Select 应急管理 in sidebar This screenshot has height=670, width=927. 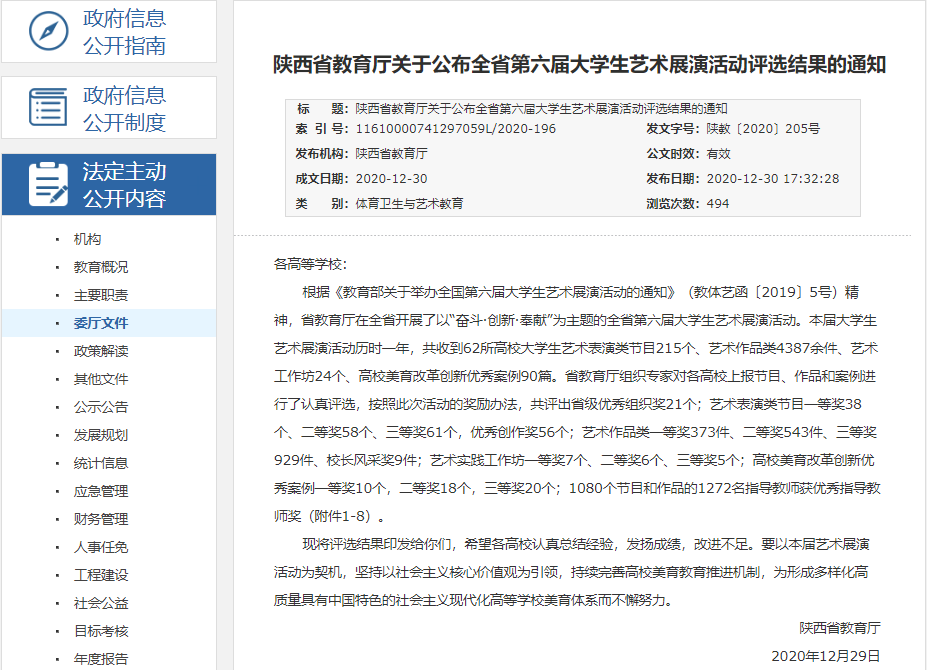[x=101, y=491]
